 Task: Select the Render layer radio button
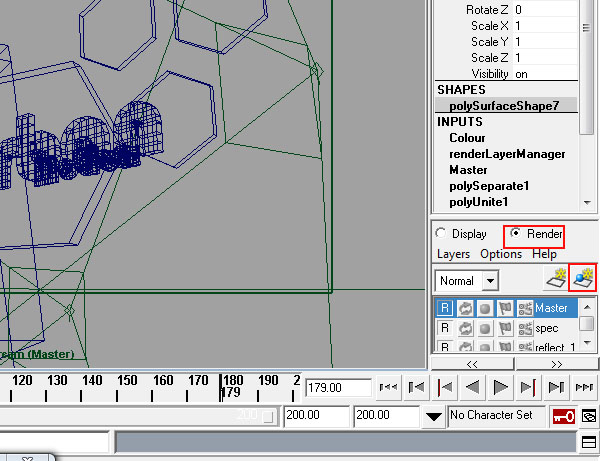click(x=516, y=233)
